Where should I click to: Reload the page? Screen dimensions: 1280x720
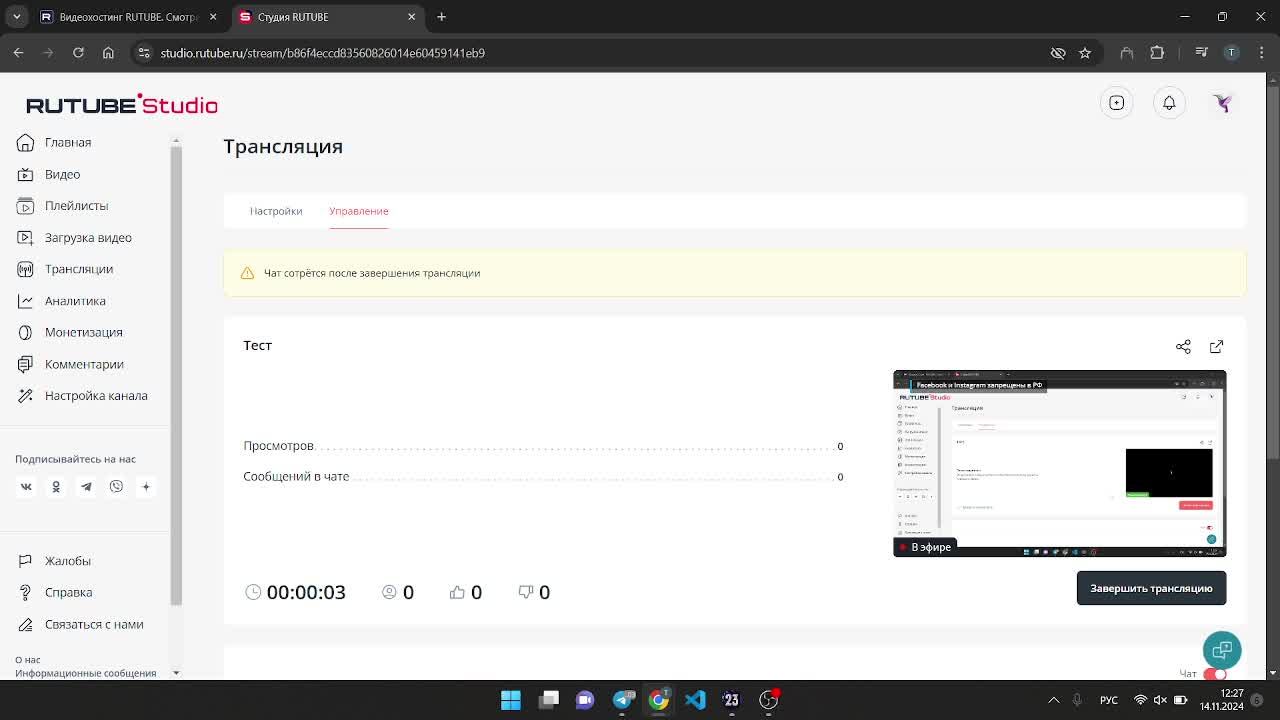(x=78, y=53)
